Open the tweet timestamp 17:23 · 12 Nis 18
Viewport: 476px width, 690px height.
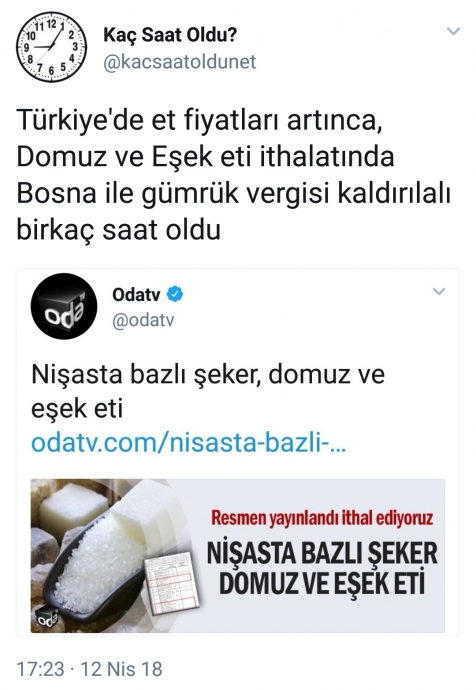coord(89,669)
